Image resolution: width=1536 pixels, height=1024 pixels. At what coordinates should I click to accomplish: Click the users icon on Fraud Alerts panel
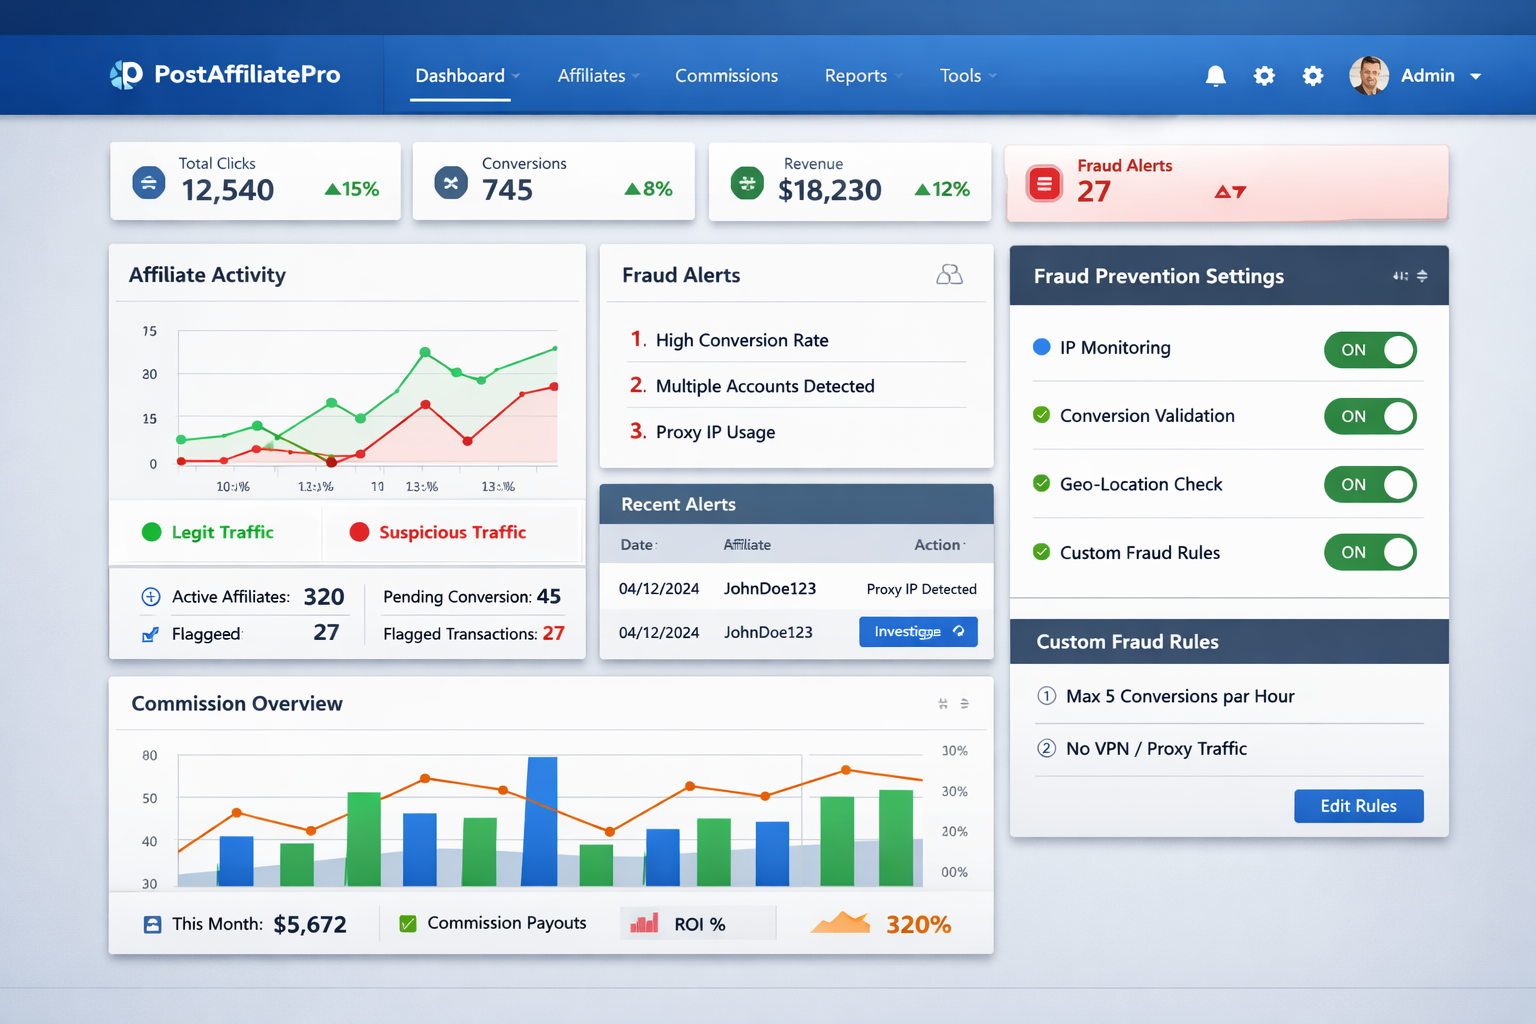pos(949,274)
